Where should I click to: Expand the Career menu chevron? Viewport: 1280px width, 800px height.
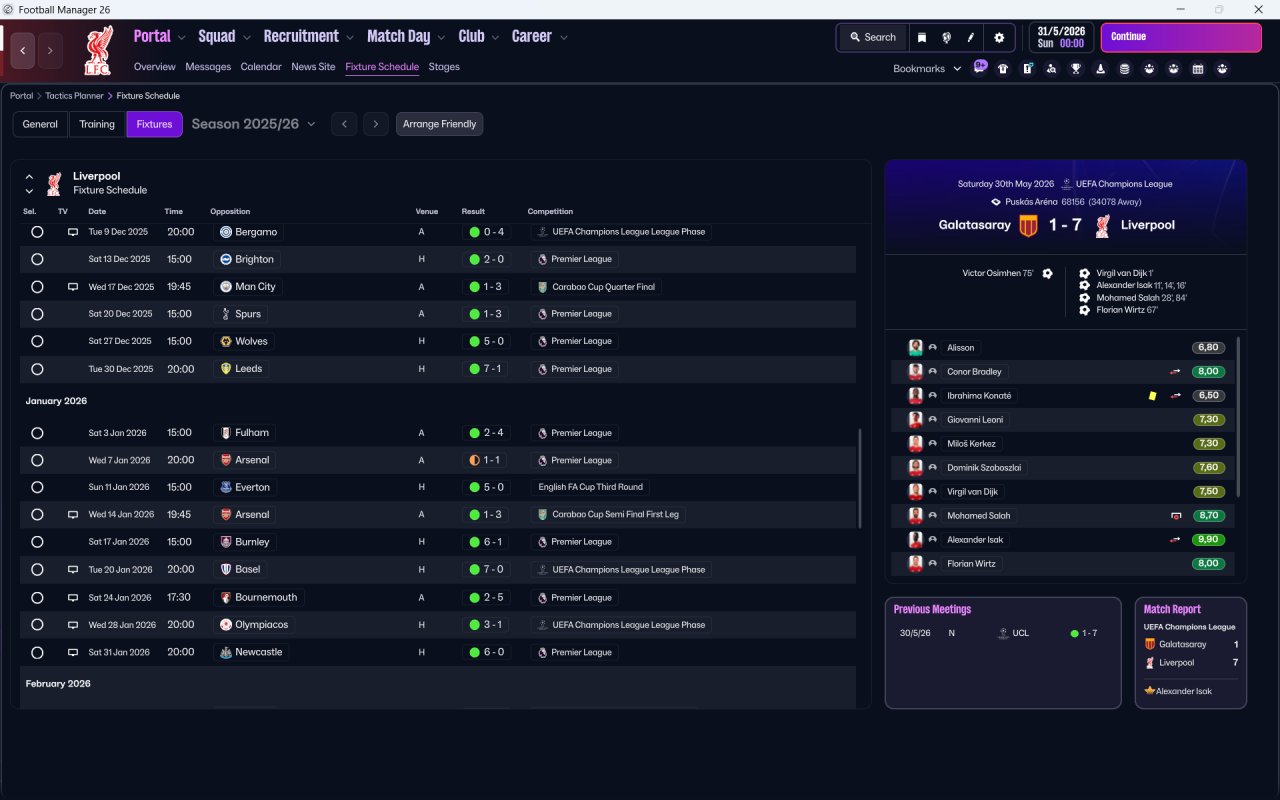point(563,37)
